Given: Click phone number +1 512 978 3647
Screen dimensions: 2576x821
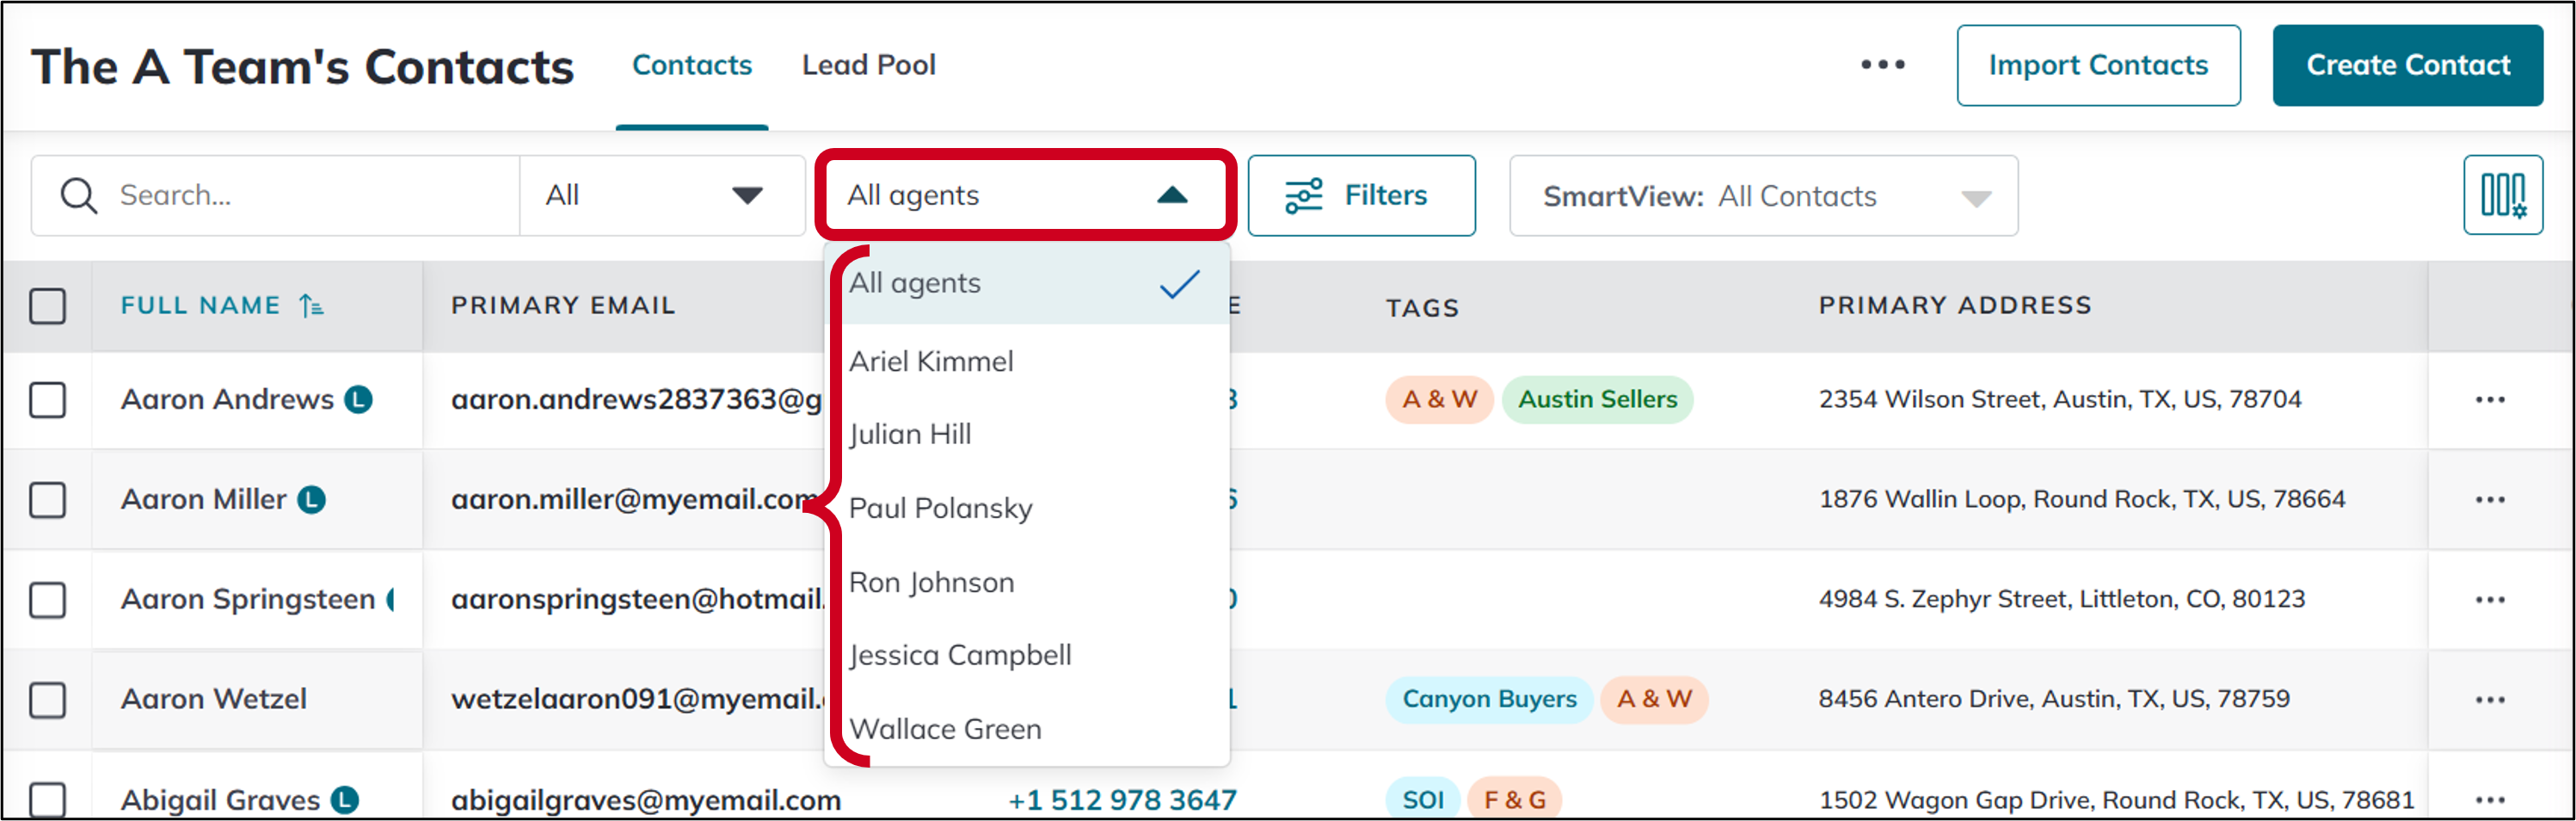Looking at the screenshot, I should (x=1122, y=800).
